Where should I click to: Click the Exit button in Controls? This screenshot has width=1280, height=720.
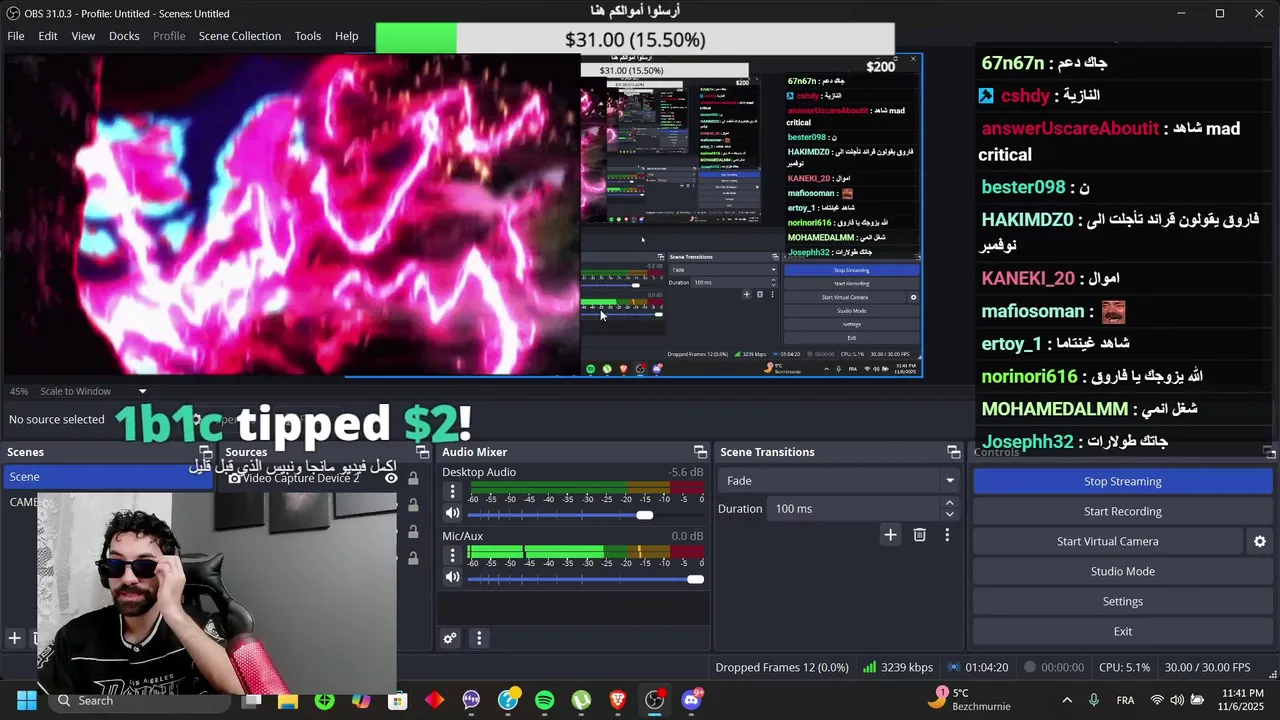[1123, 631]
